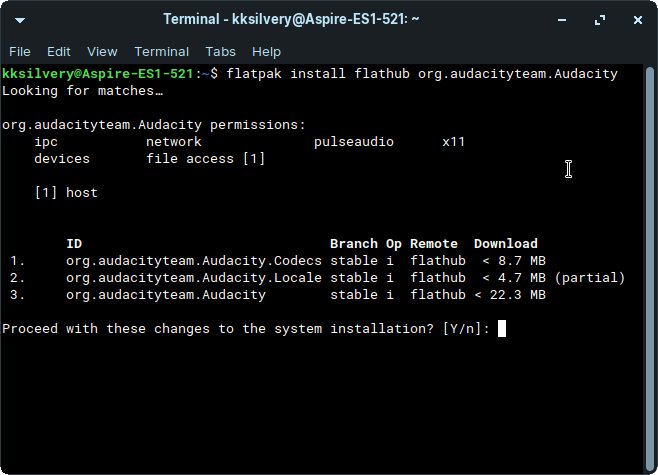Open the View menu
Screen dimensions: 658x475
[102, 51]
